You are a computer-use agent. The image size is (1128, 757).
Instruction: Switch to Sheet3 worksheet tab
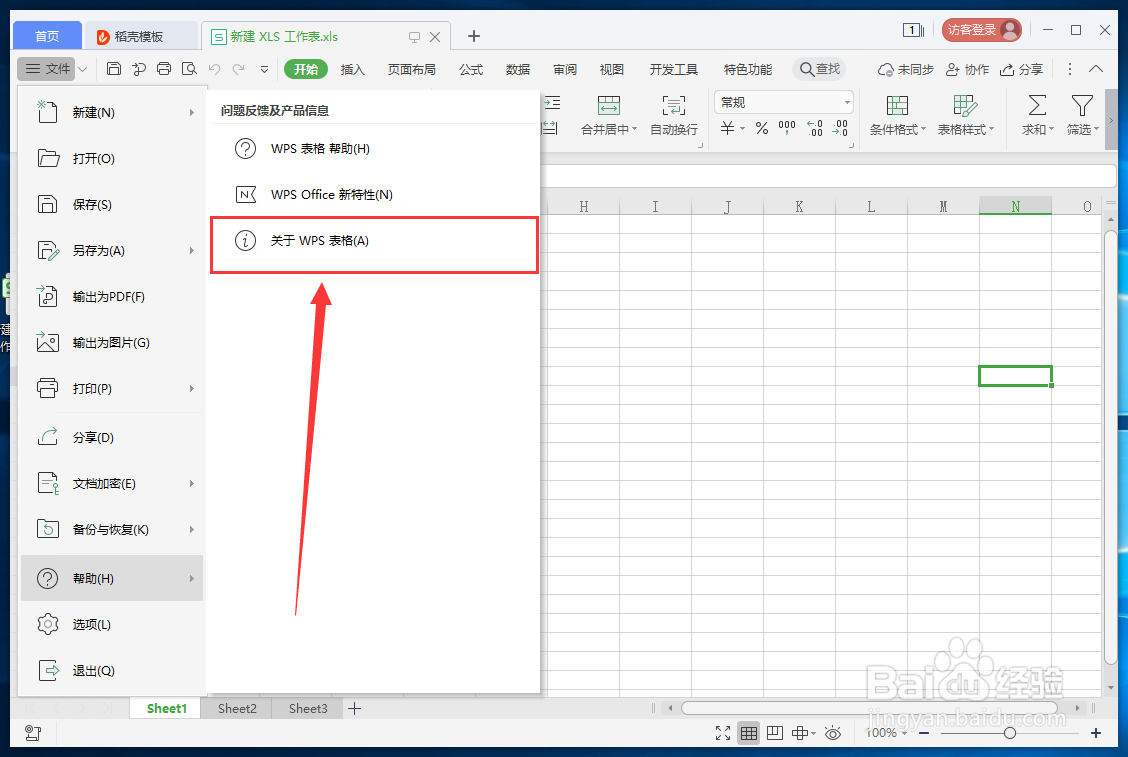[308, 709]
